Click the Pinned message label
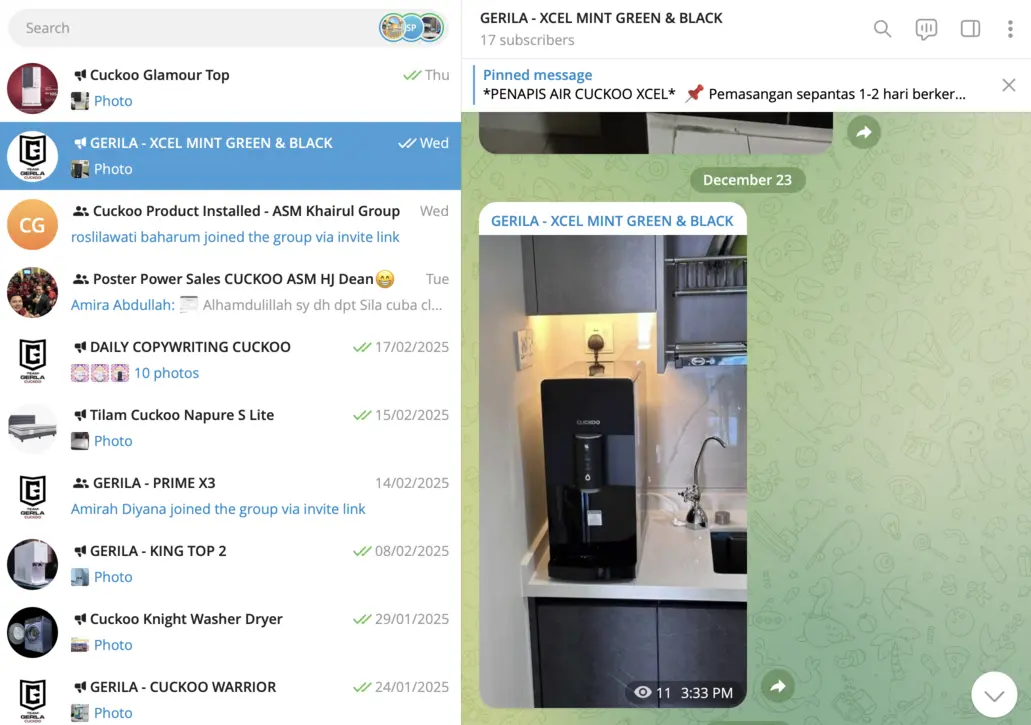The height and width of the screenshot is (725, 1031). pos(537,75)
